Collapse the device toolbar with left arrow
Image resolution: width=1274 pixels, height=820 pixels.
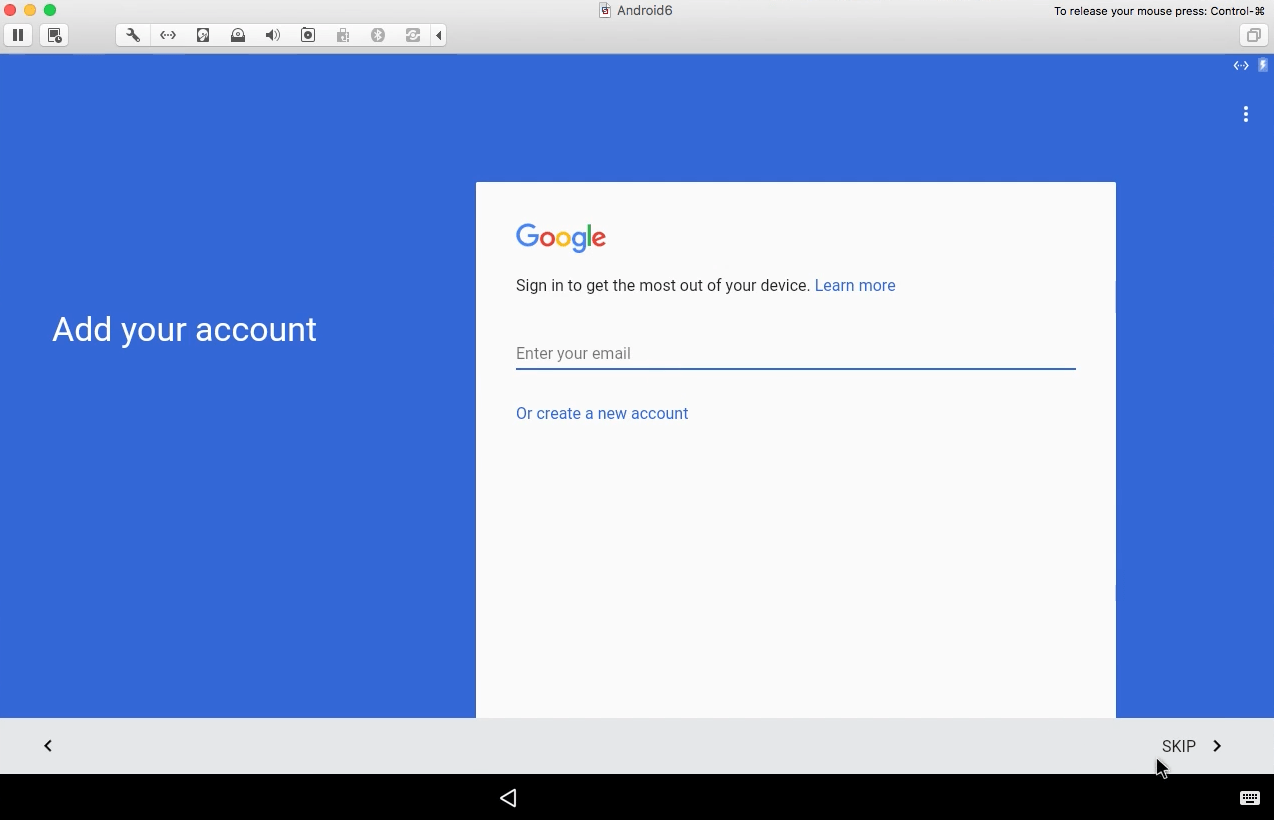[439, 35]
